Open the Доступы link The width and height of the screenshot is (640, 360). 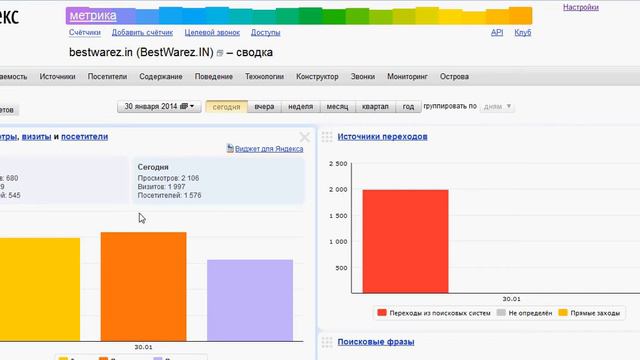click(265, 32)
